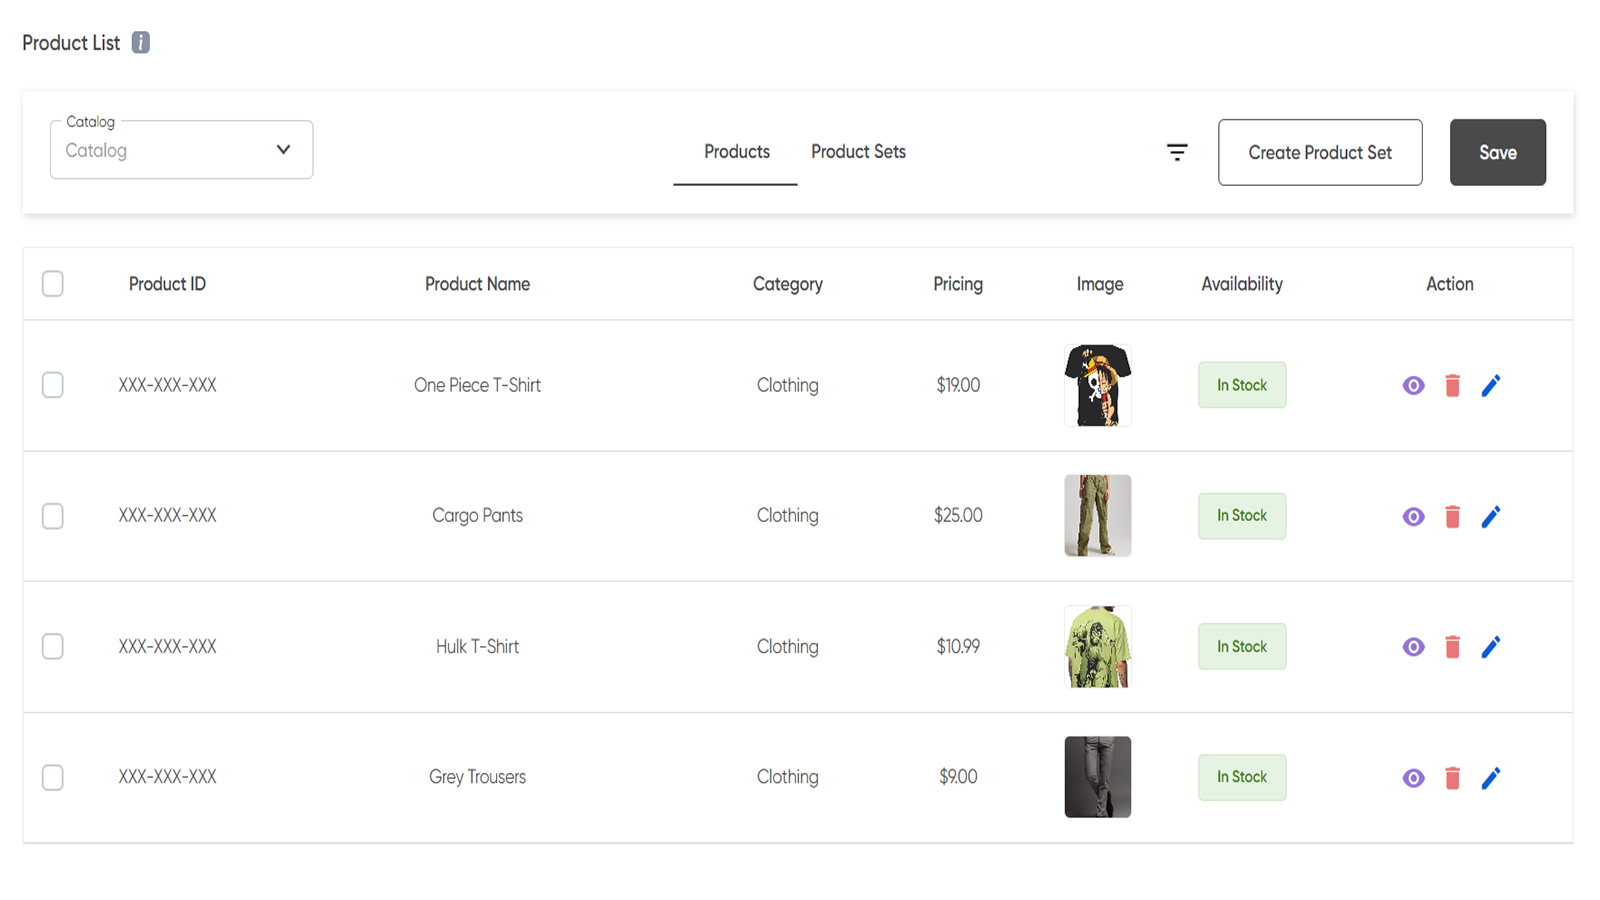Click the Create Product Set button
The width and height of the screenshot is (1600, 900).
coord(1320,152)
